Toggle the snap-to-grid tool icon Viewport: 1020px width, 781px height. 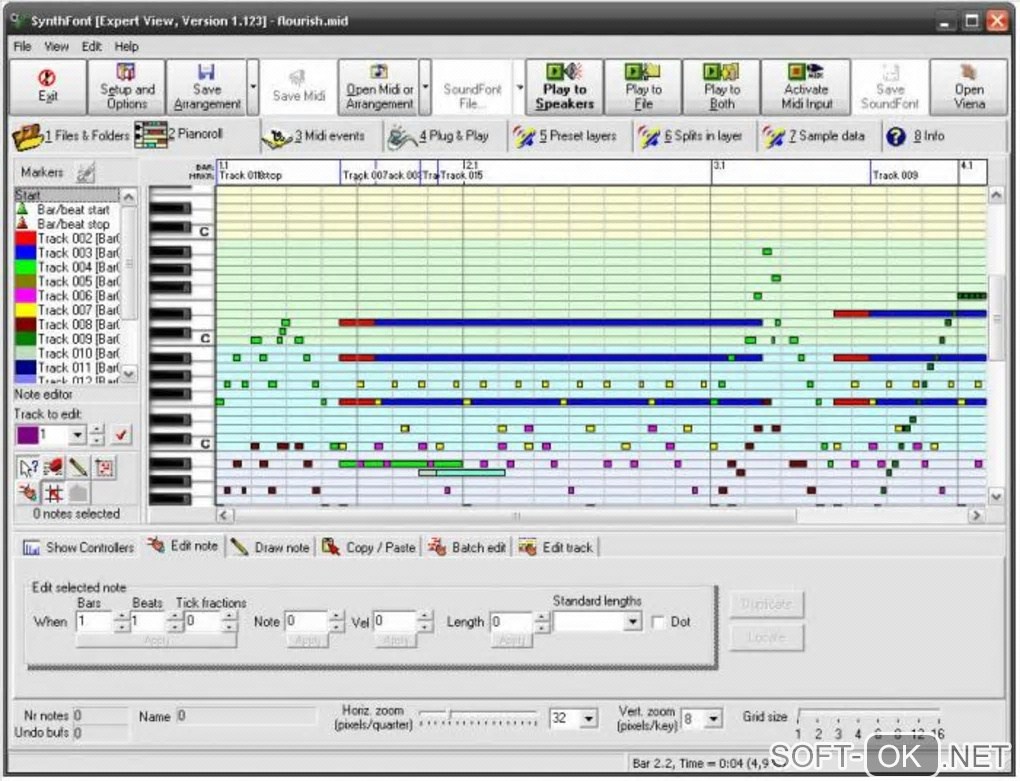point(53,492)
